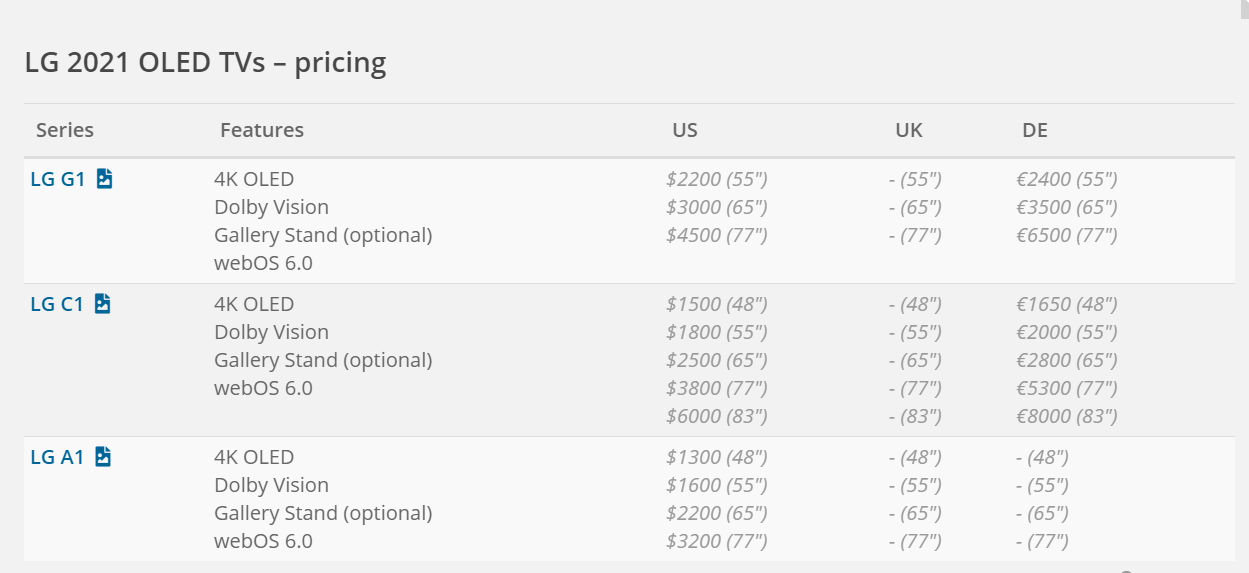Click the $2200 (55") US price for G1
Screen dimensions: 1249x573
click(716, 180)
